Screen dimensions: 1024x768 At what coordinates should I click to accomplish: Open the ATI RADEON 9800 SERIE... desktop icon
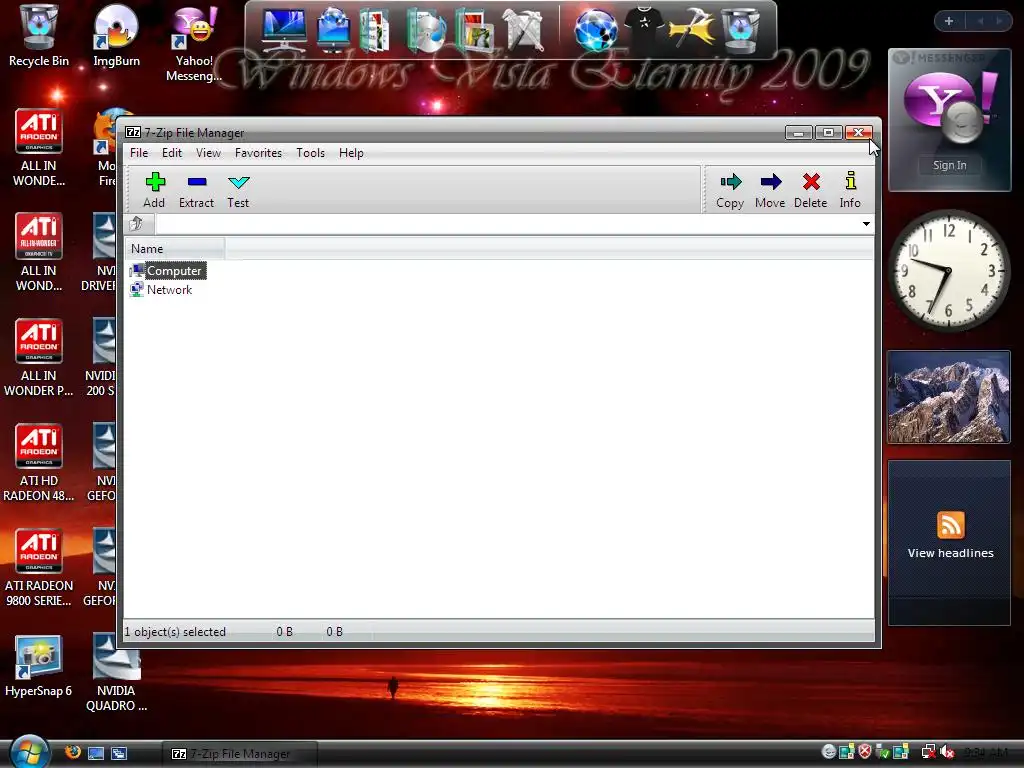click(x=39, y=568)
